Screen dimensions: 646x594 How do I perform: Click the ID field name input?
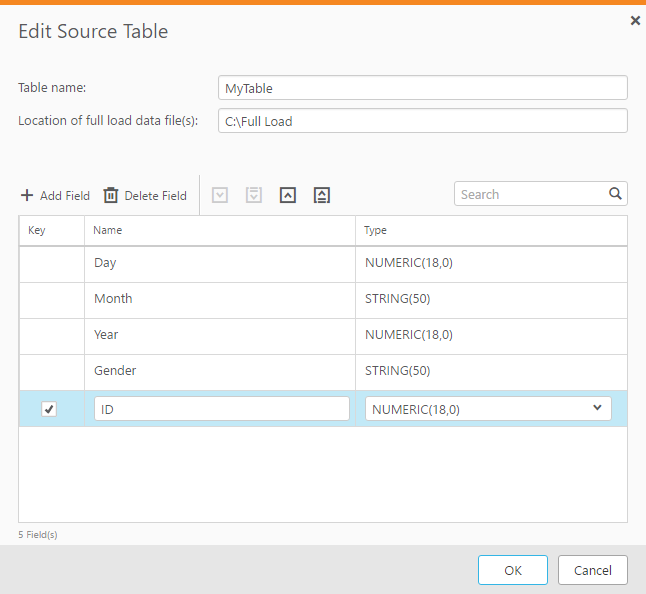pyautogui.click(x=221, y=409)
